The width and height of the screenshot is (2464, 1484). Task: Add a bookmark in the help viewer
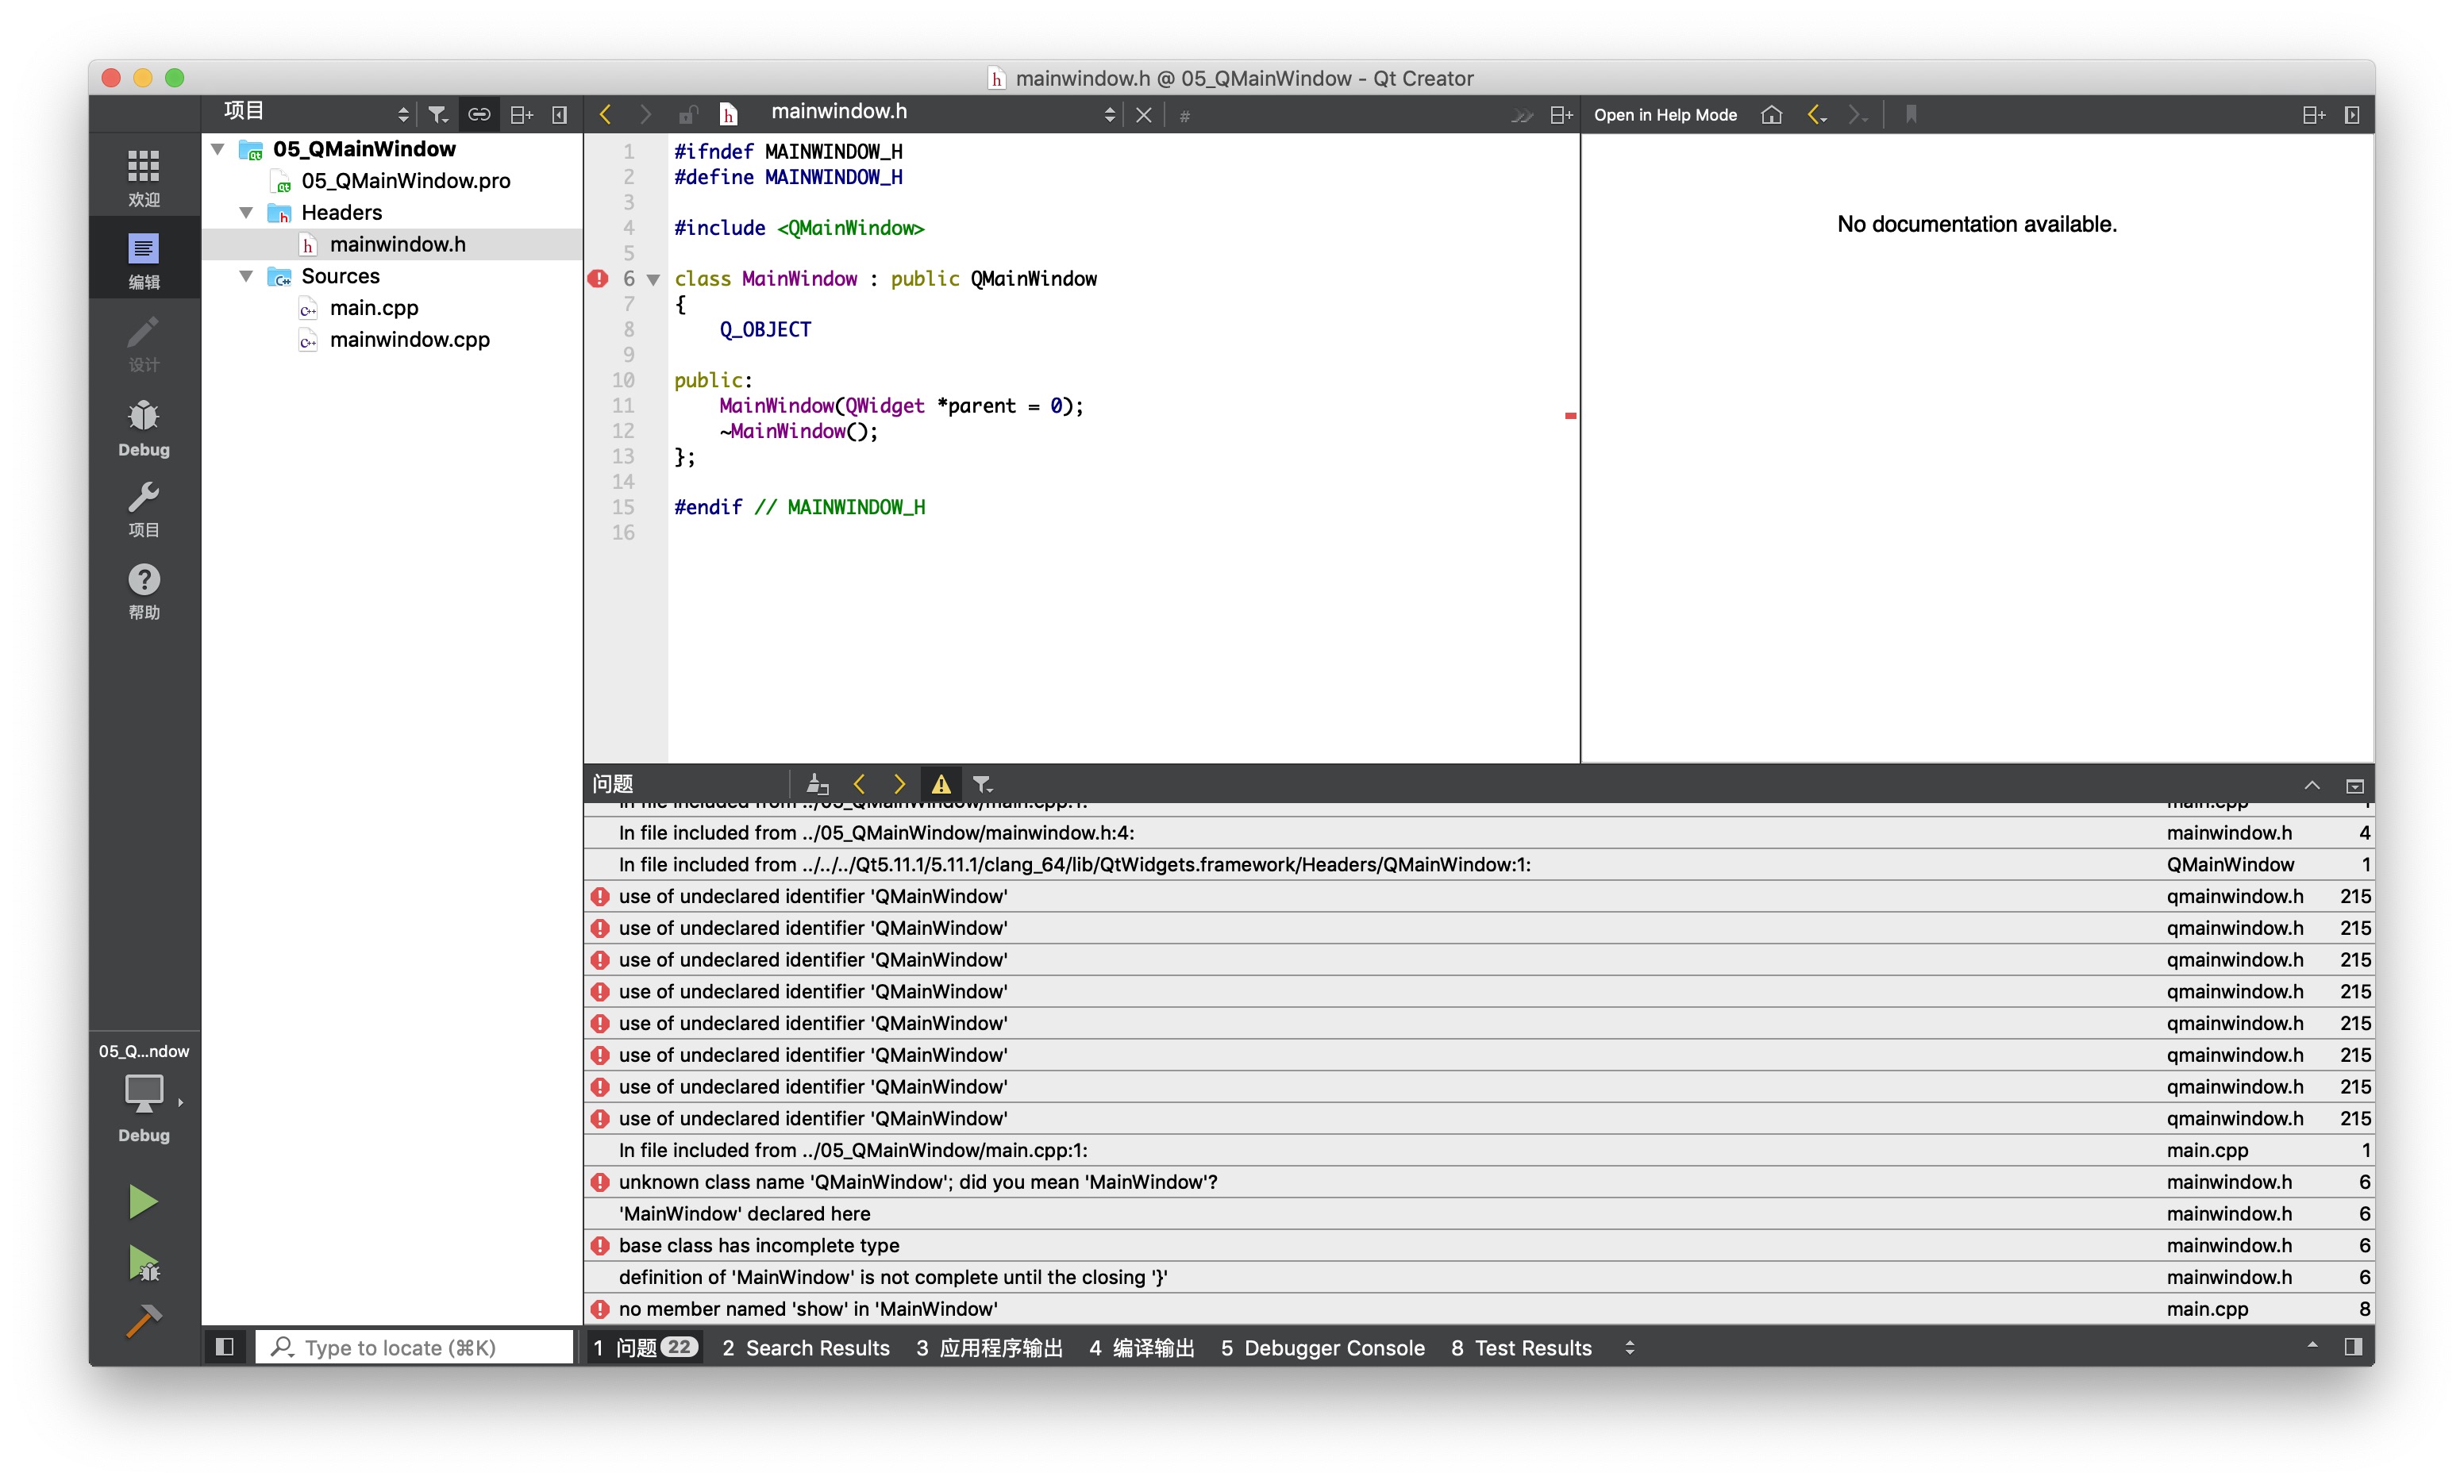coord(1911,115)
